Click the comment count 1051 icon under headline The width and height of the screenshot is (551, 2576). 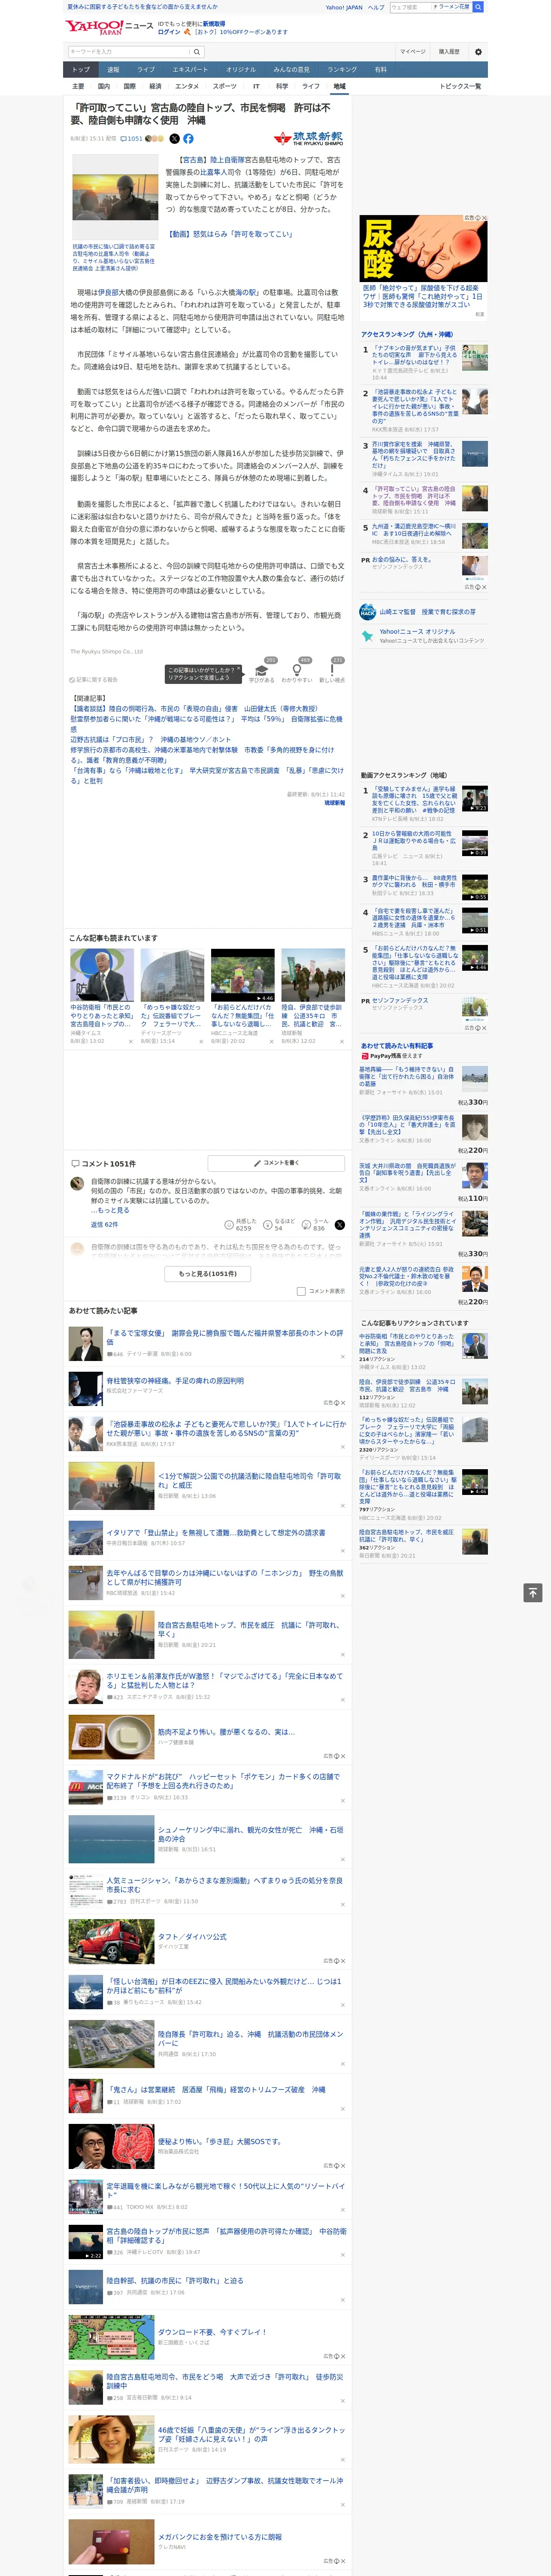coord(132,139)
